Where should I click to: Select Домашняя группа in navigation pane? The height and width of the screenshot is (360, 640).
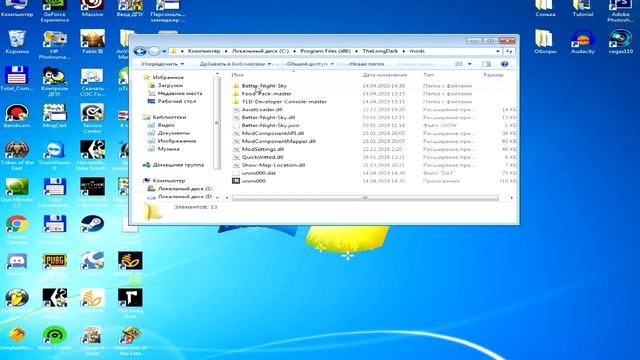(x=178, y=165)
